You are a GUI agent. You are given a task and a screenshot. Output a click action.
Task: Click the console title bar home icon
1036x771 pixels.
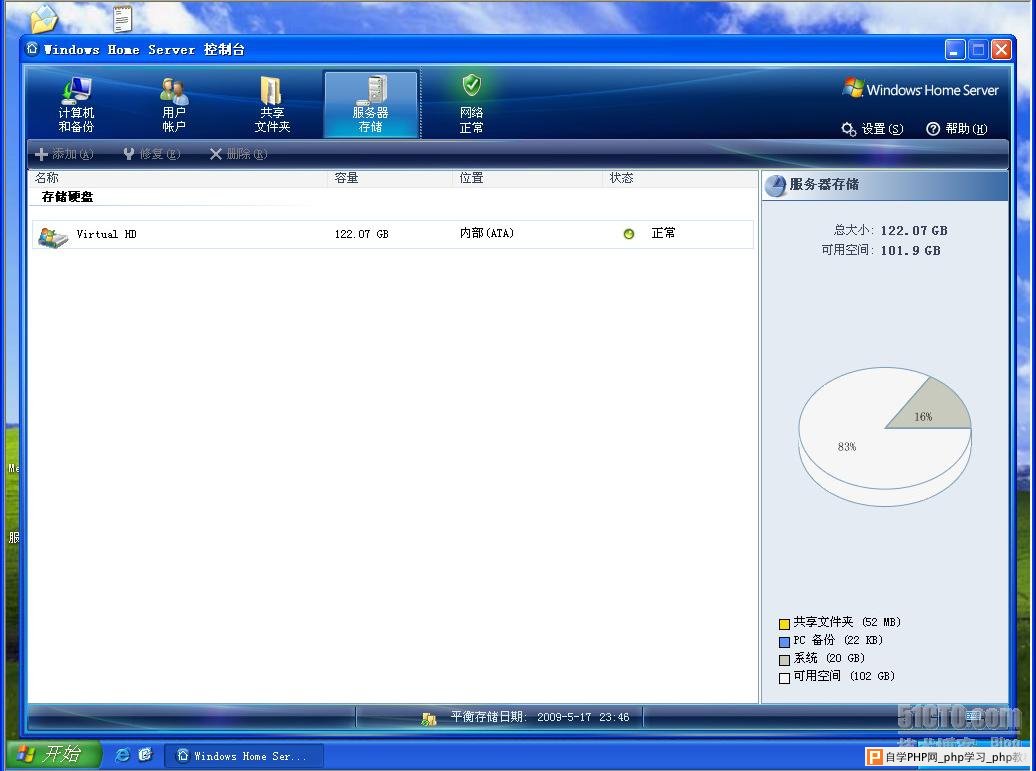[32, 49]
